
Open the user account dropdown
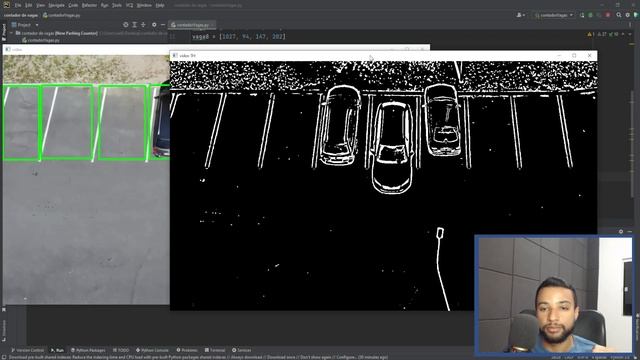(521, 15)
